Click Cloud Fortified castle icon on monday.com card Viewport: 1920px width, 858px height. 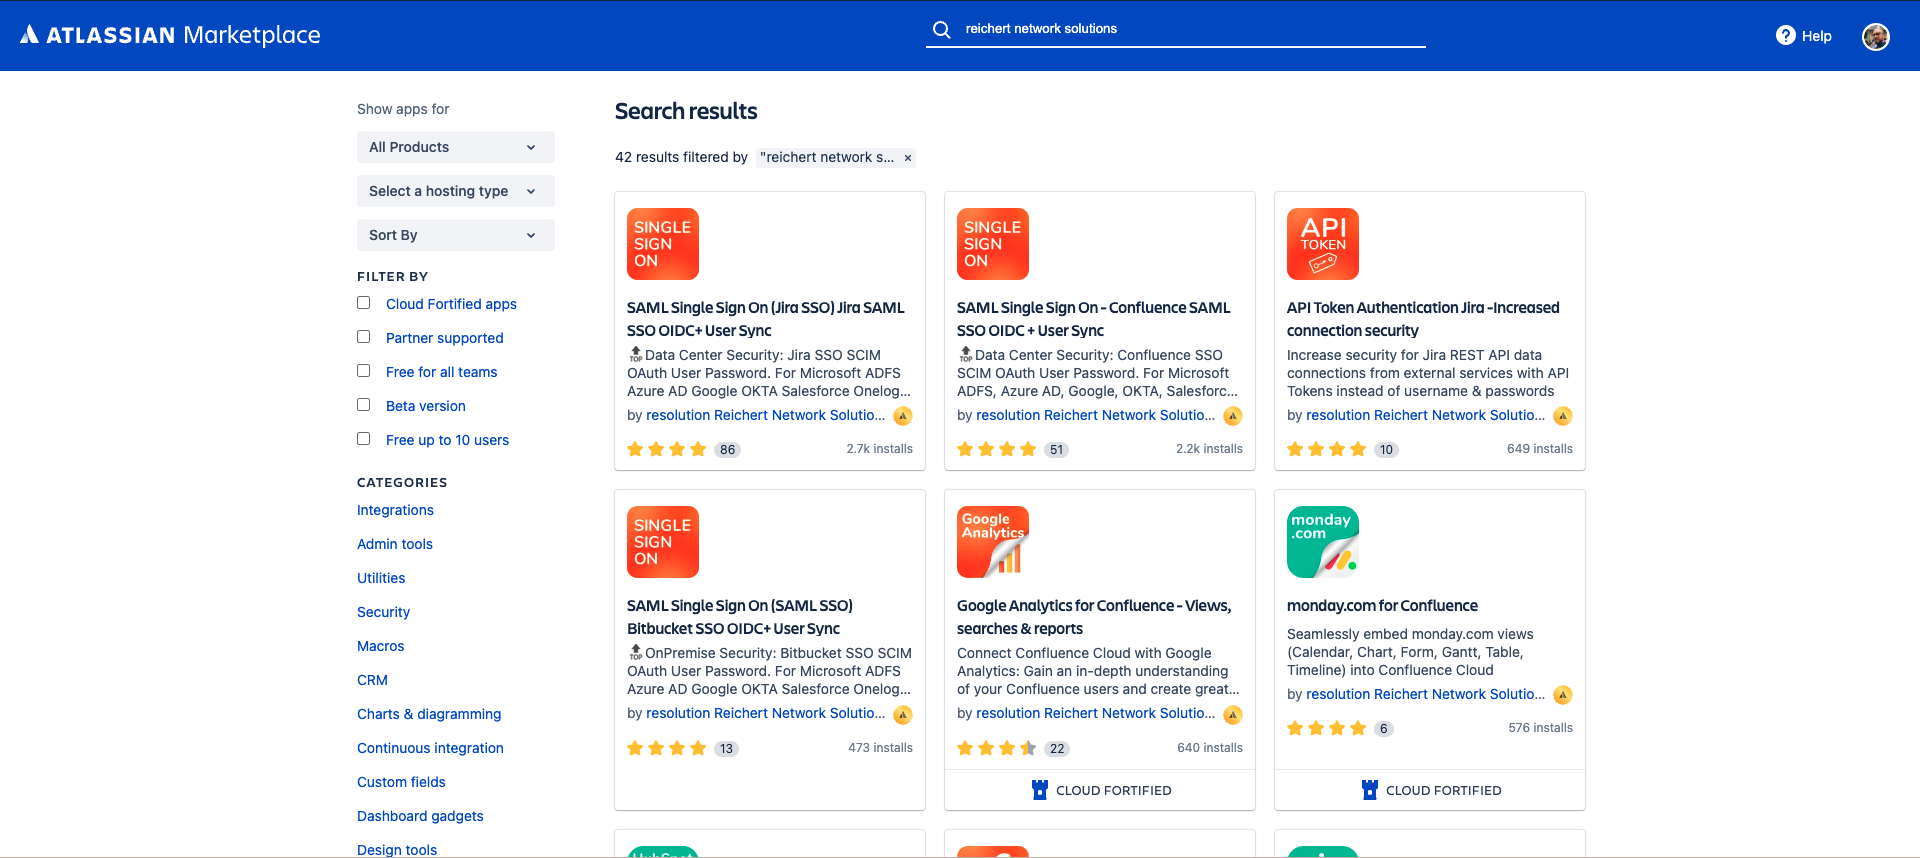[x=1370, y=790]
